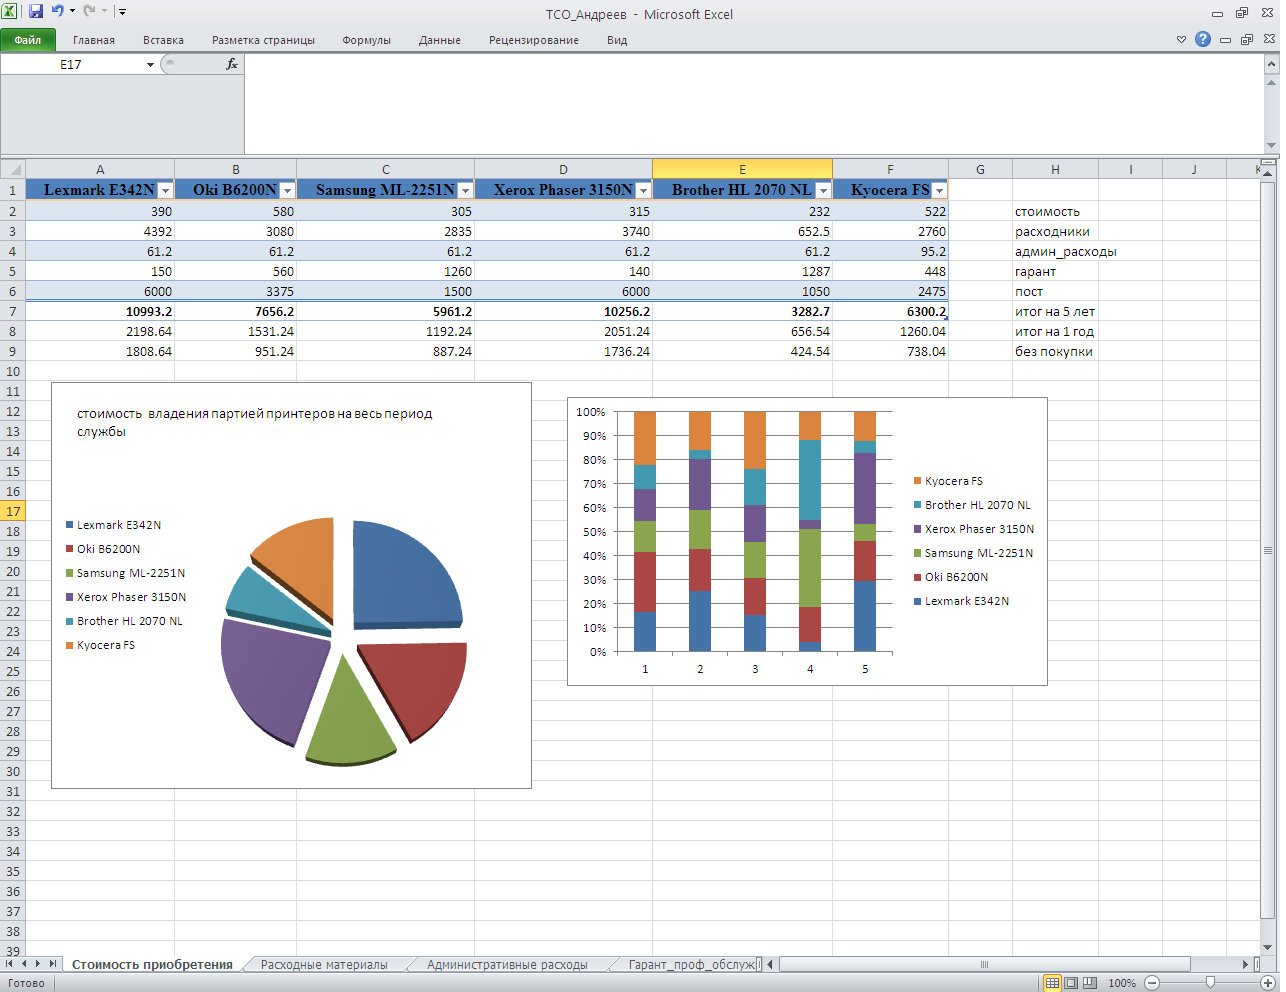
Task: Click the zoom slider handle
Action: click(x=1210, y=983)
